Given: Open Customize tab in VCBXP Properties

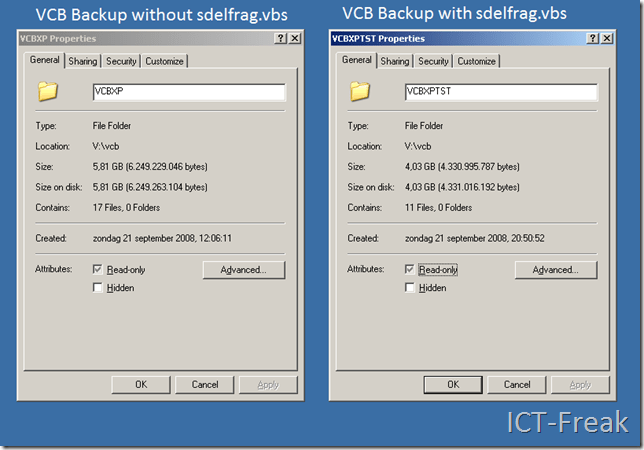Looking at the screenshot, I should pyautogui.click(x=164, y=61).
